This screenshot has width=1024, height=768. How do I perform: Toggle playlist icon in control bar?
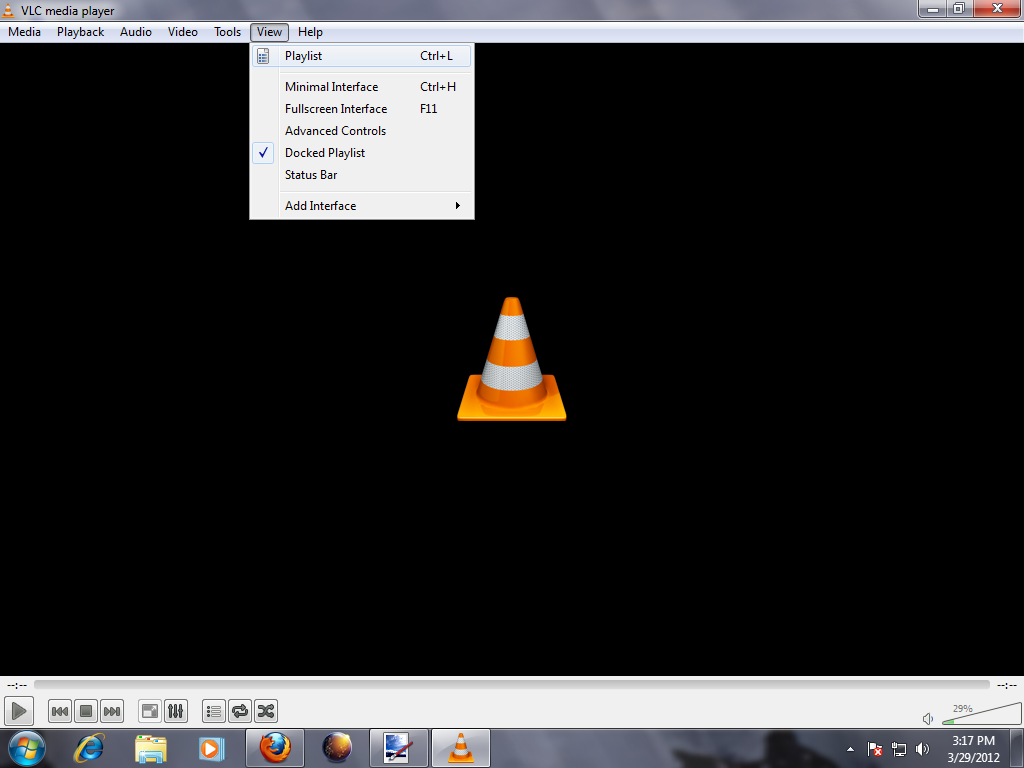(214, 711)
